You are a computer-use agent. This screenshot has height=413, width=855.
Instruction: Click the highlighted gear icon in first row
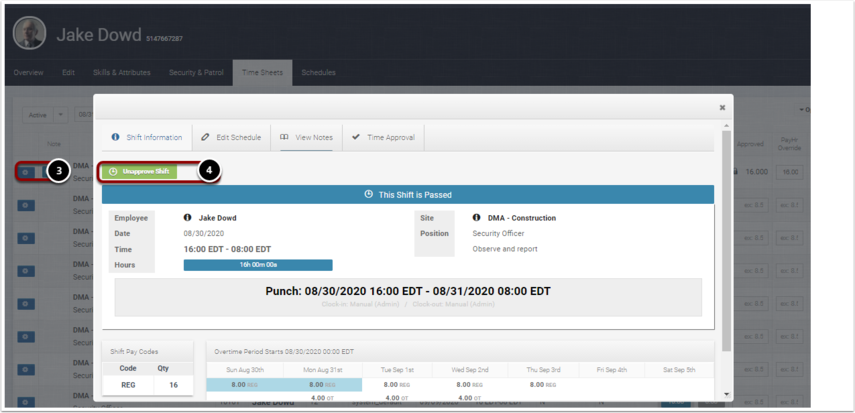click(26, 172)
